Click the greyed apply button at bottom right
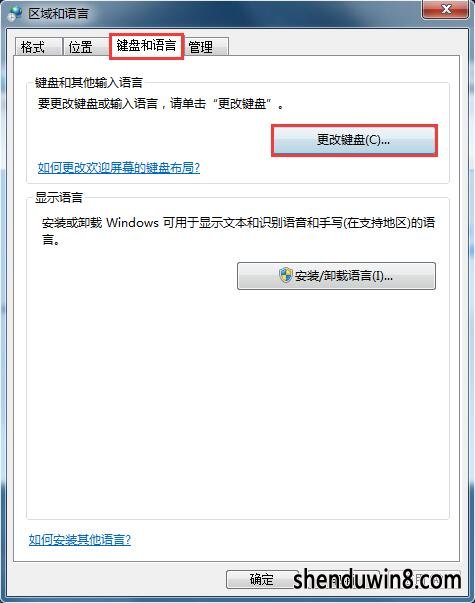 pos(423,579)
